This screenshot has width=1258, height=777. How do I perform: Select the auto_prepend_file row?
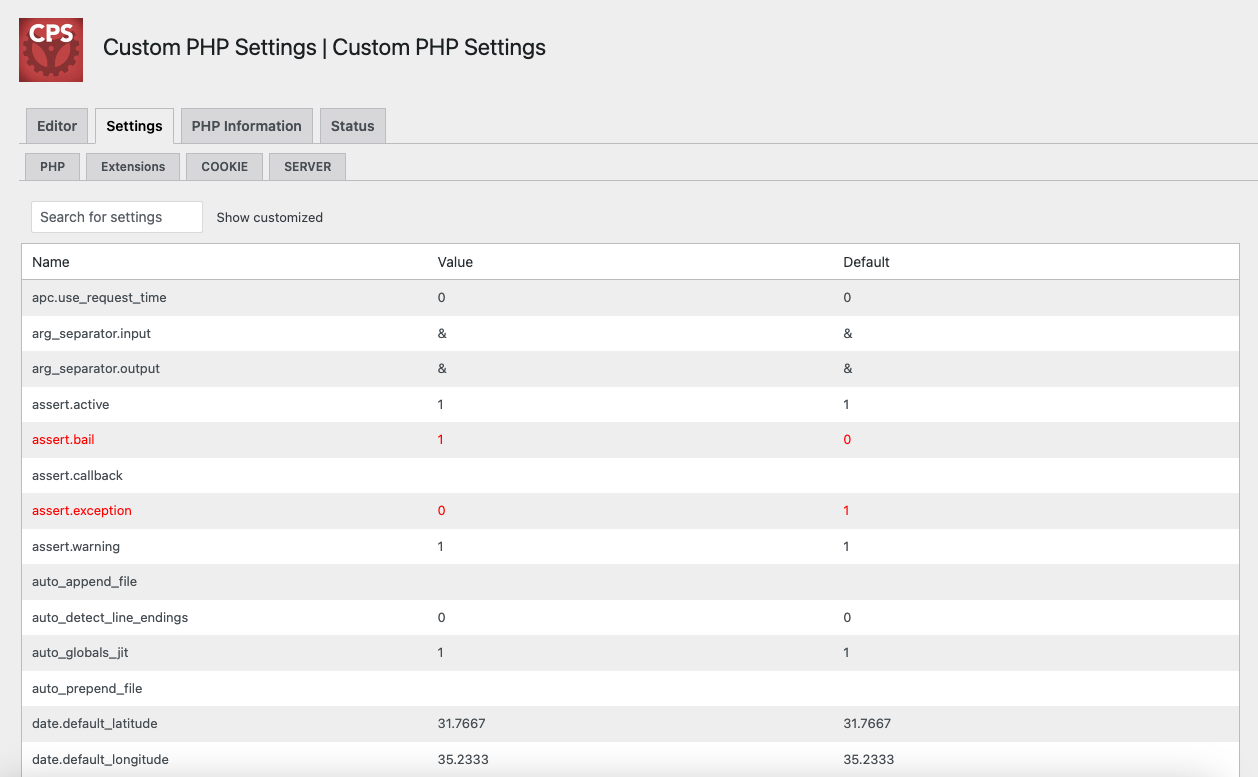tap(87, 688)
